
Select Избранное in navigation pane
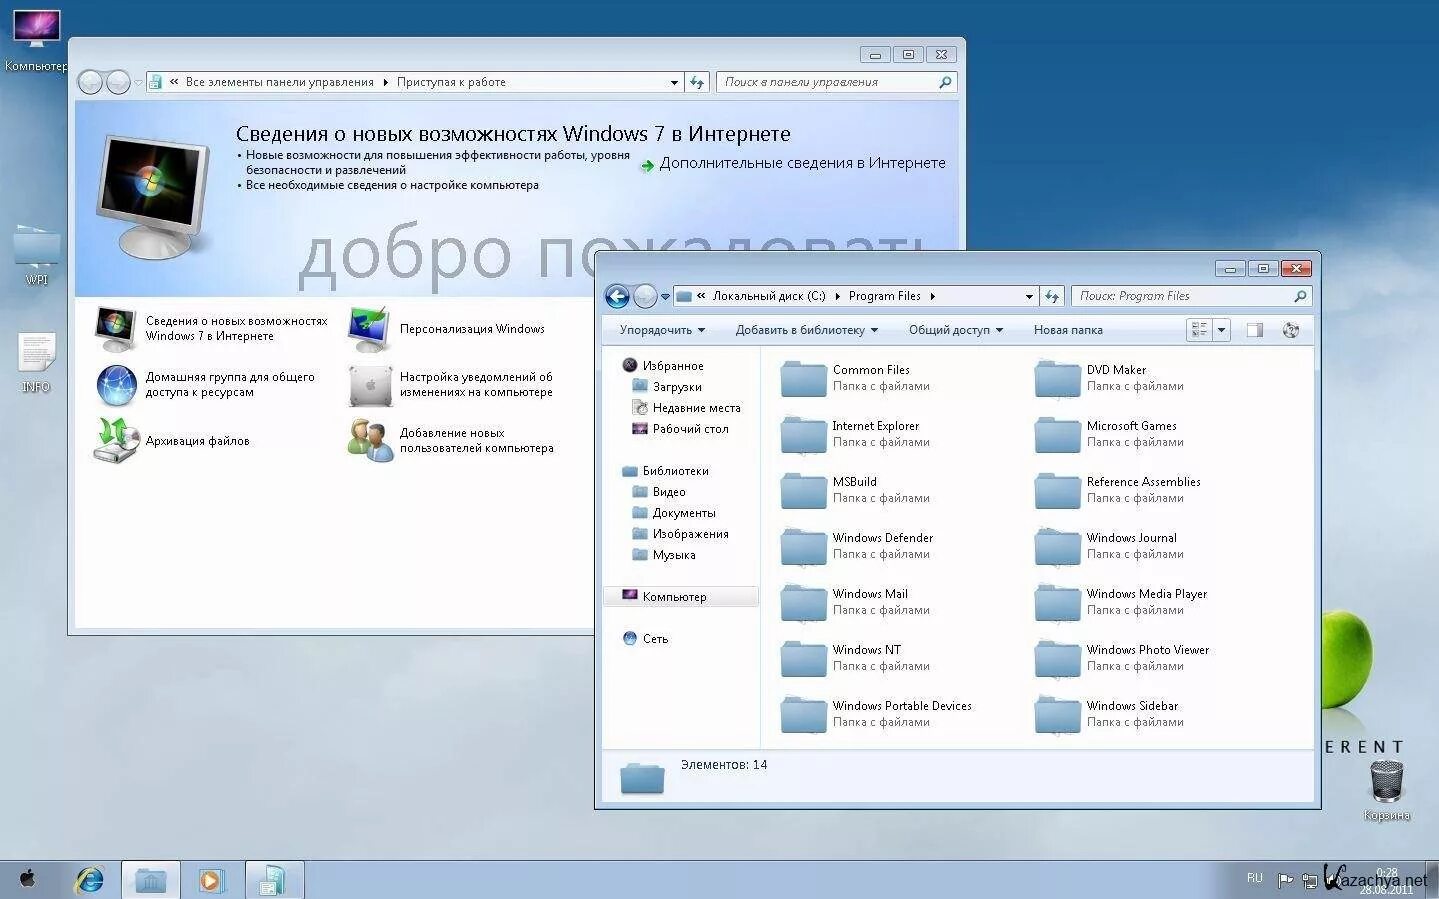pos(663,366)
